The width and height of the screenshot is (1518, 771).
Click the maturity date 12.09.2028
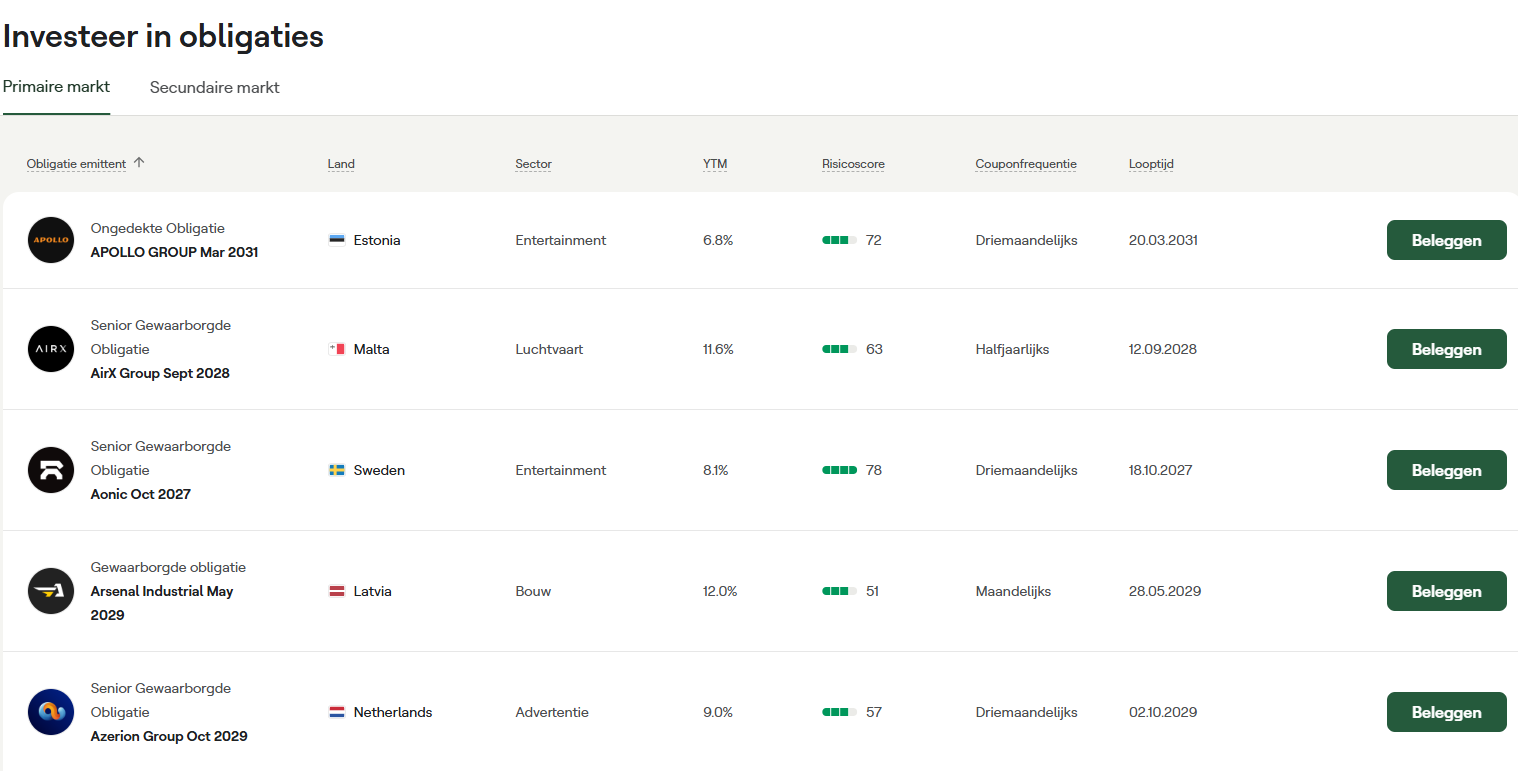pyautogui.click(x=1163, y=349)
